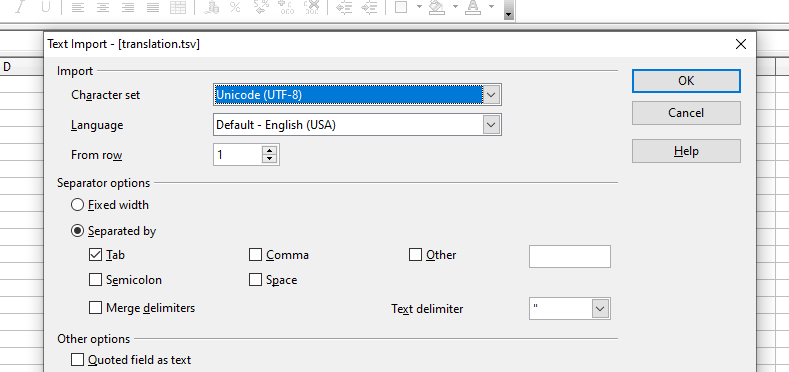Select the Fixed width radio button
This screenshot has height=372, width=789.
77,205
